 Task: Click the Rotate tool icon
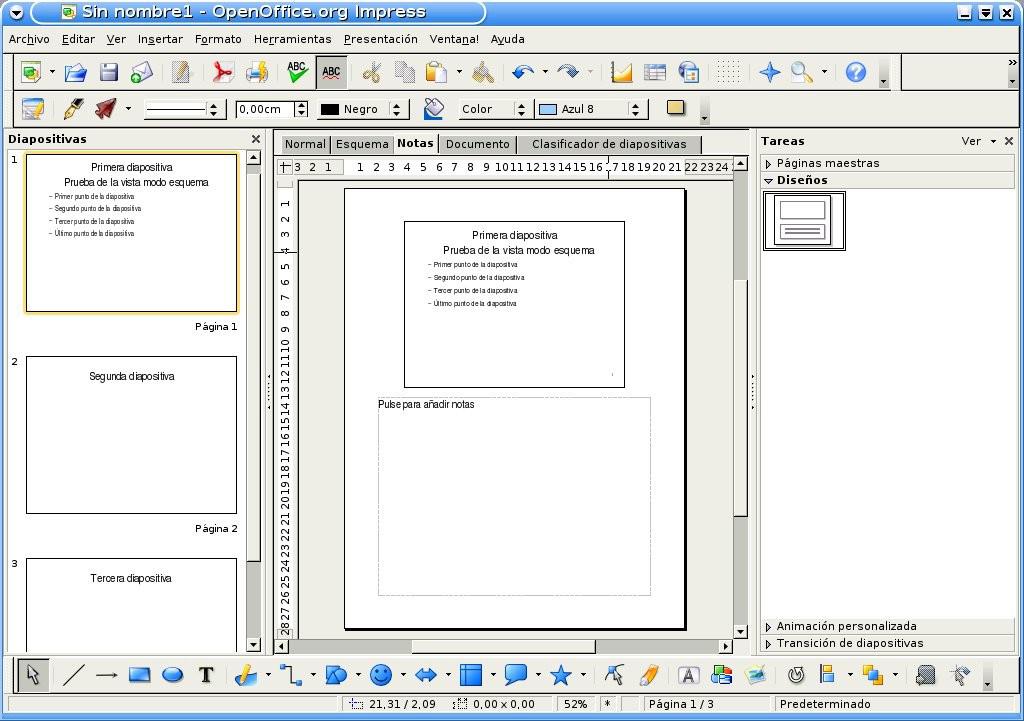click(795, 675)
